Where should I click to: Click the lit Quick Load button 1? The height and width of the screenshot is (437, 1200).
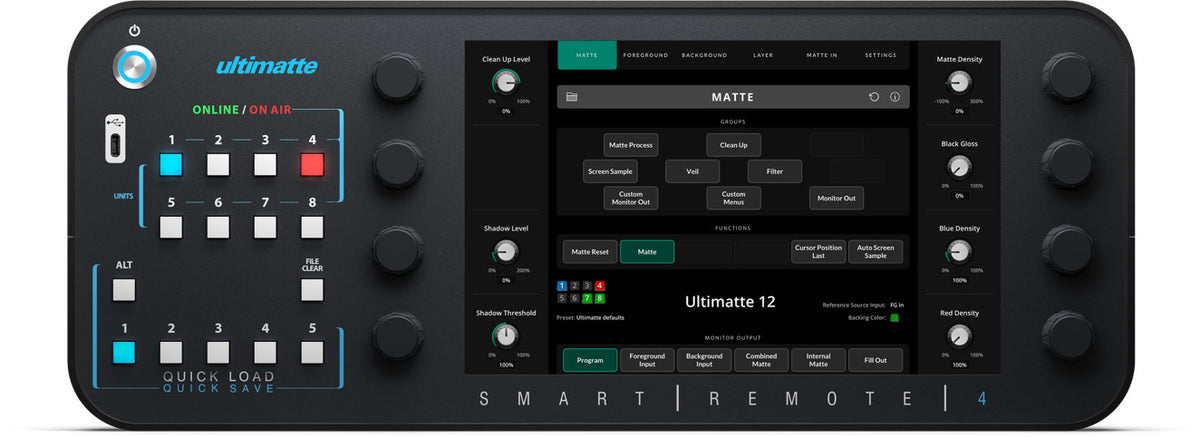click(x=124, y=352)
